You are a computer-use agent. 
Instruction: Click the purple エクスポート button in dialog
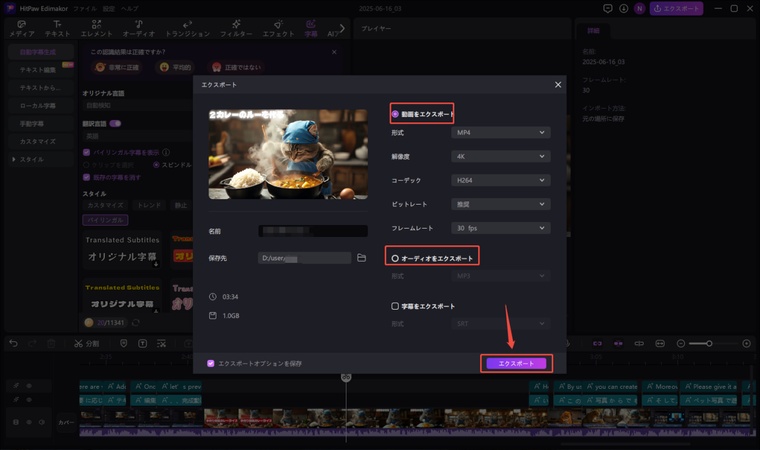click(516, 363)
